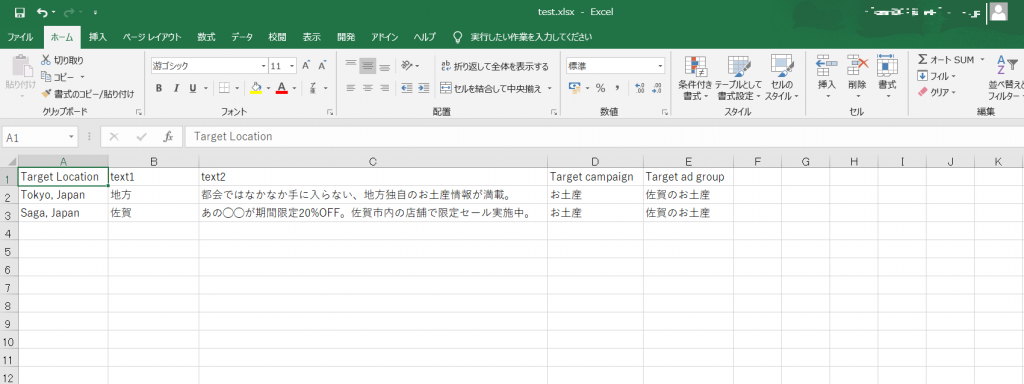Click the コピー copy button

tap(58, 76)
